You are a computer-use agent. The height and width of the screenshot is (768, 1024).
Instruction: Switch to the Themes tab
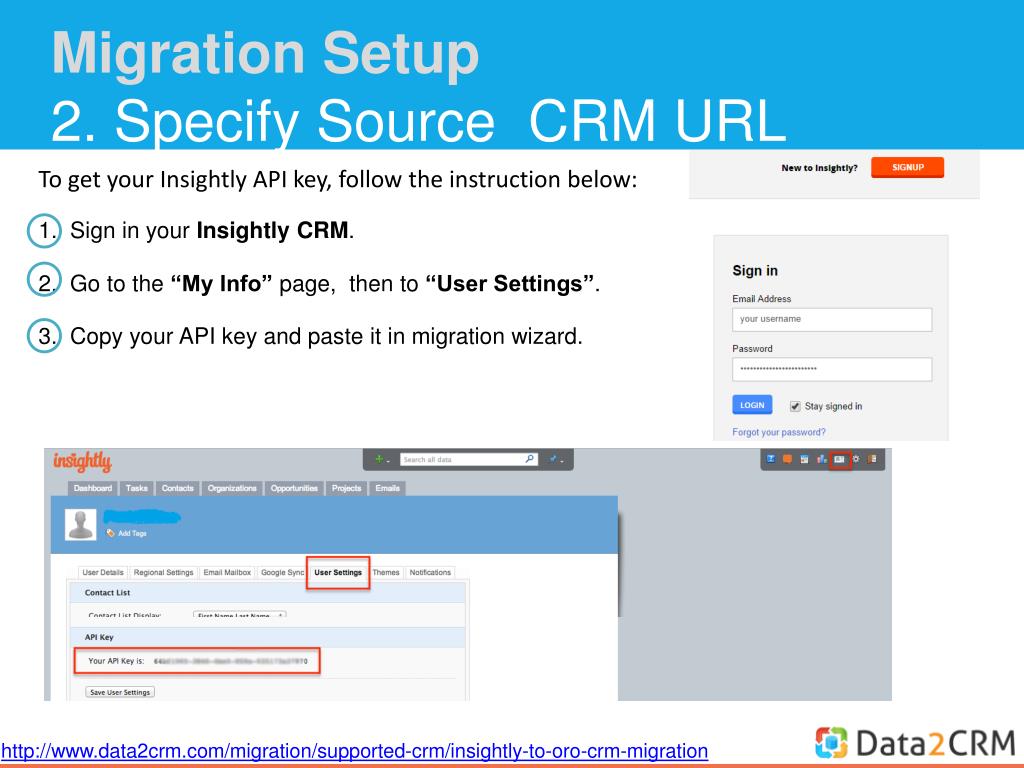pyautogui.click(x=385, y=573)
